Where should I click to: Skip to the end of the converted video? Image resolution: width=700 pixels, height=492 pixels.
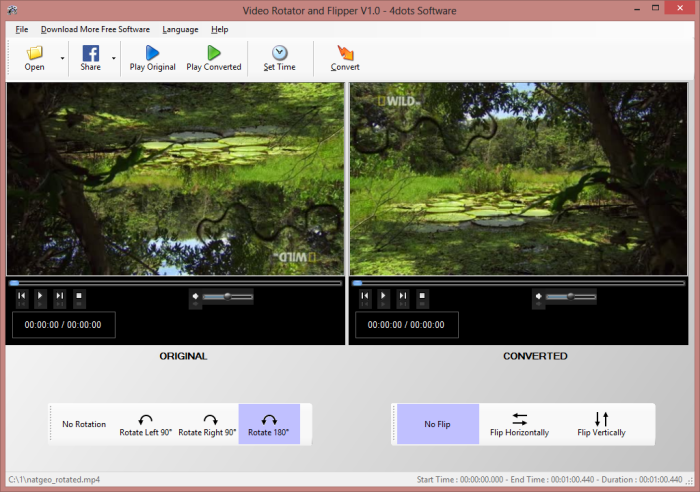click(x=403, y=296)
